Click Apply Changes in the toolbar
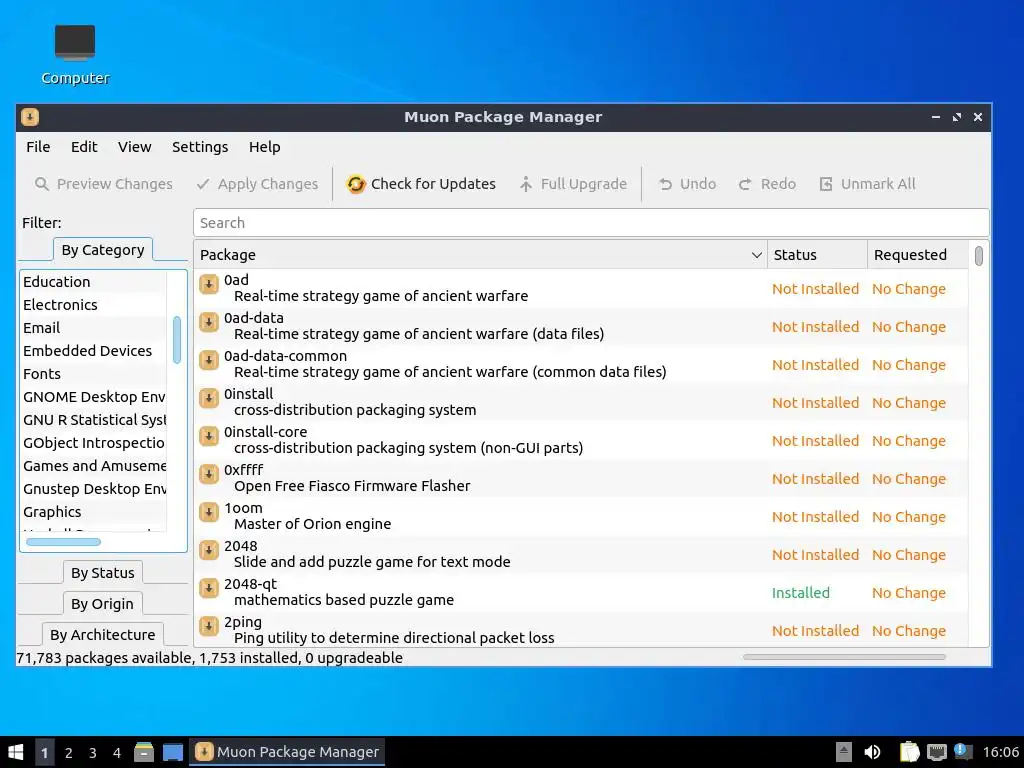 (x=257, y=184)
